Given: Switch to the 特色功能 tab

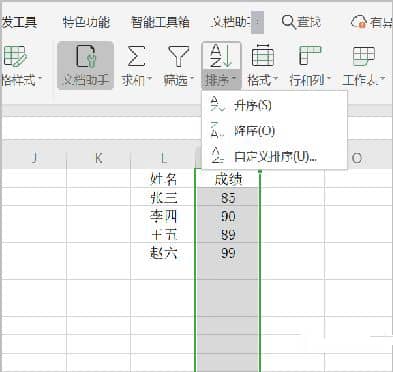Looking at the screenshot, I should click(86, 22).
